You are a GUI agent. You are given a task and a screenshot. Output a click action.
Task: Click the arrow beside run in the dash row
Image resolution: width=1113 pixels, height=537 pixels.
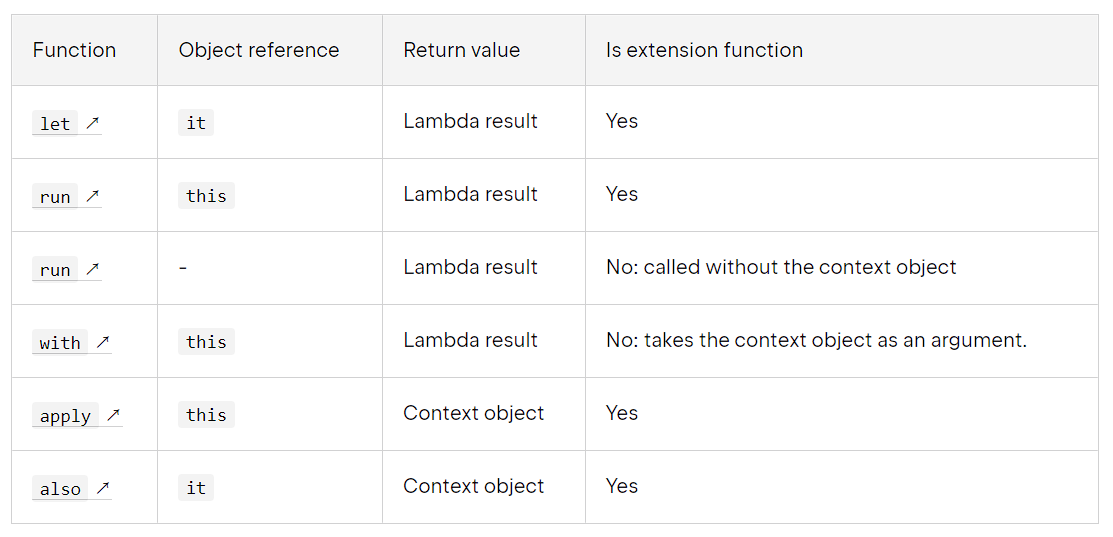coord(92,269)
